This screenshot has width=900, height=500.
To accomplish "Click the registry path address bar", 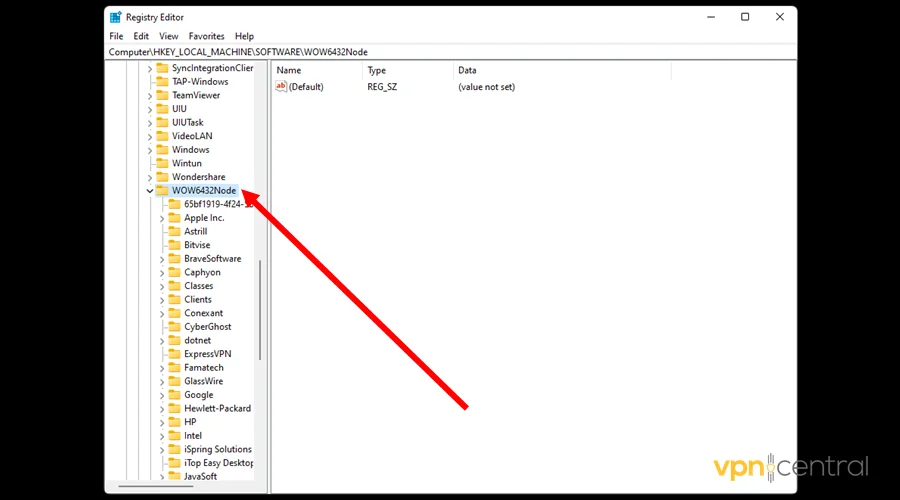I will coord(451,52).
